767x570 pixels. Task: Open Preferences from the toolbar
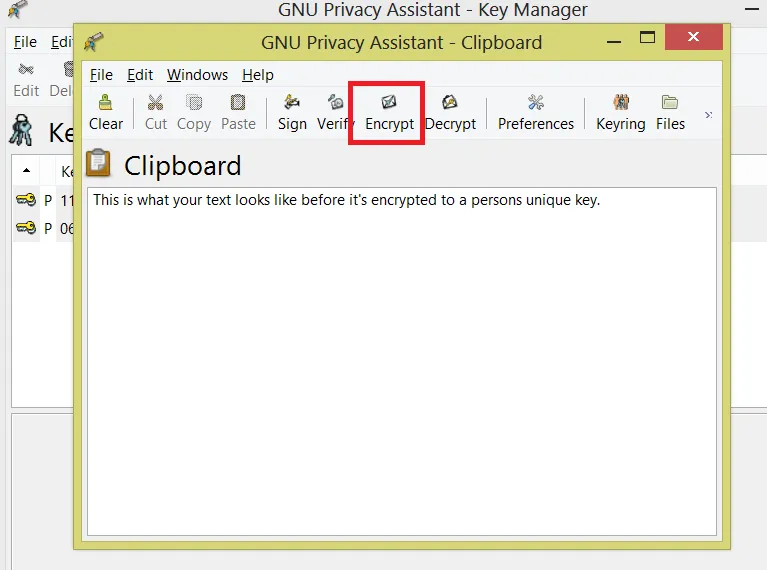pos(536,113)
